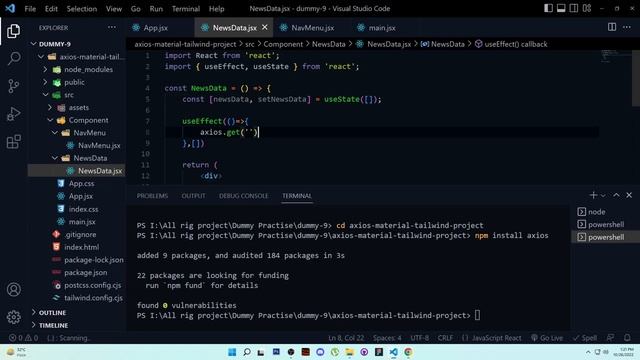The width and height of the screenshot is (640, 360).
Task: Toggle secondary side bar layout icon
Action: pyautogui.click(x=574, y=8)
